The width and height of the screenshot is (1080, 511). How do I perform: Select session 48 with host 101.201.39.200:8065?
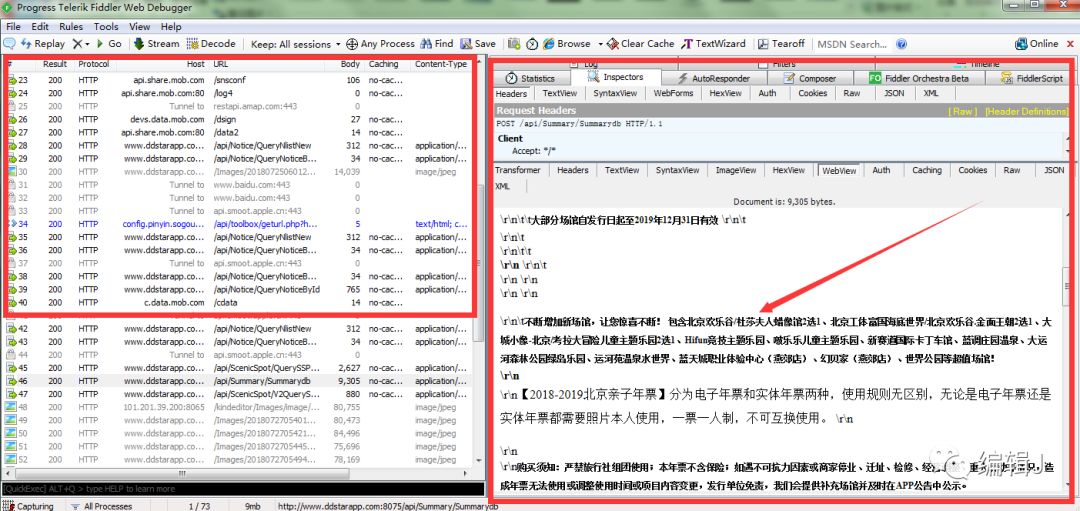(238, 407)
